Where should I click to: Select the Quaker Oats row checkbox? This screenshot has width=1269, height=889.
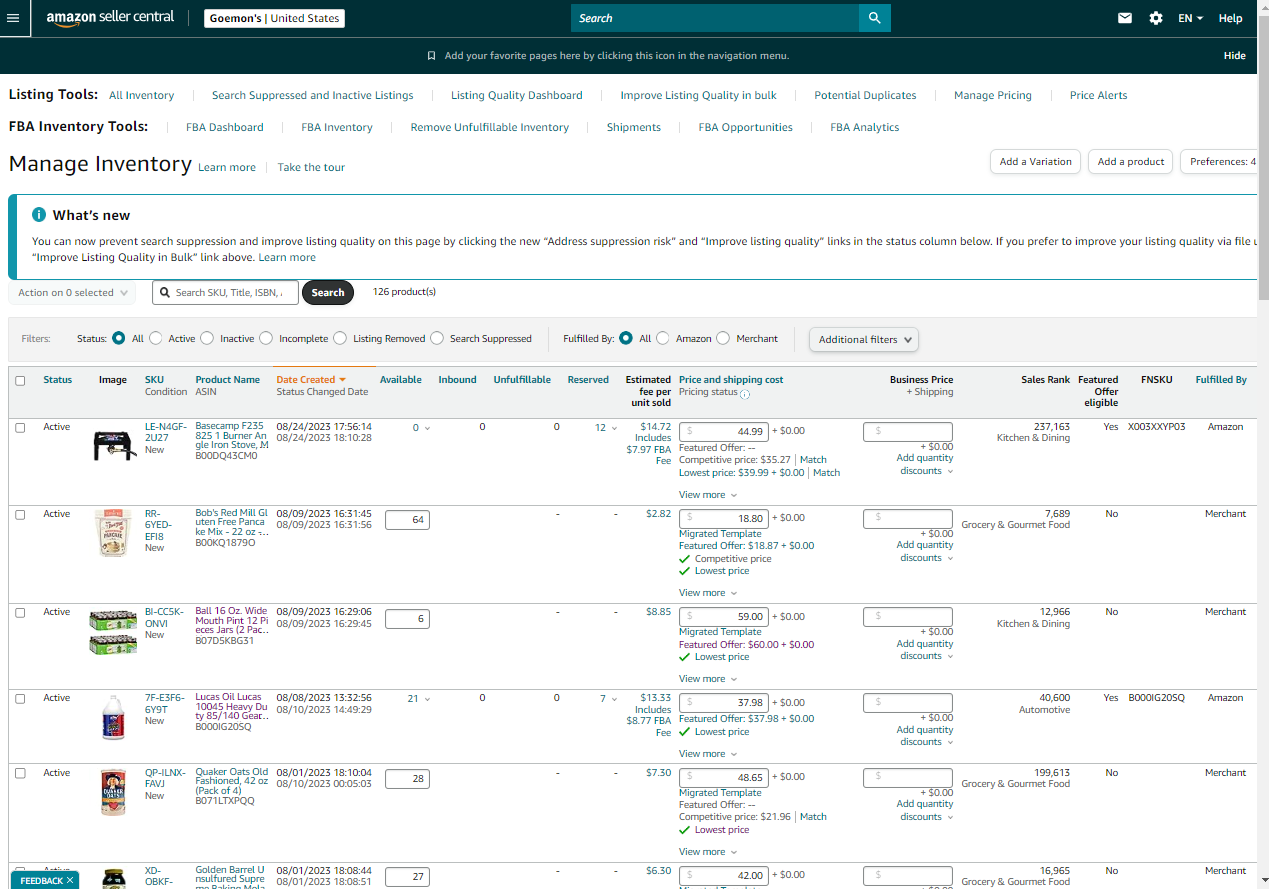20,773
